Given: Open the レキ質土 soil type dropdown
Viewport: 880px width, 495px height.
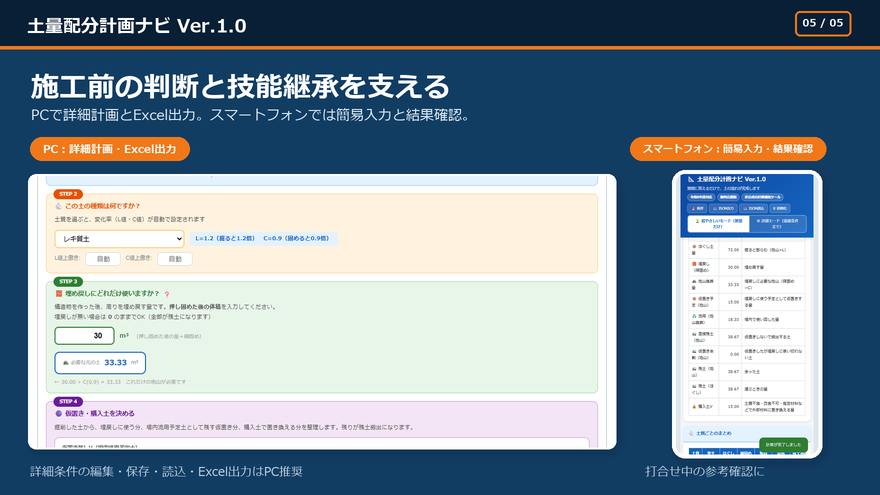Looking at the screenshot, I should click(x=119, y=239).
